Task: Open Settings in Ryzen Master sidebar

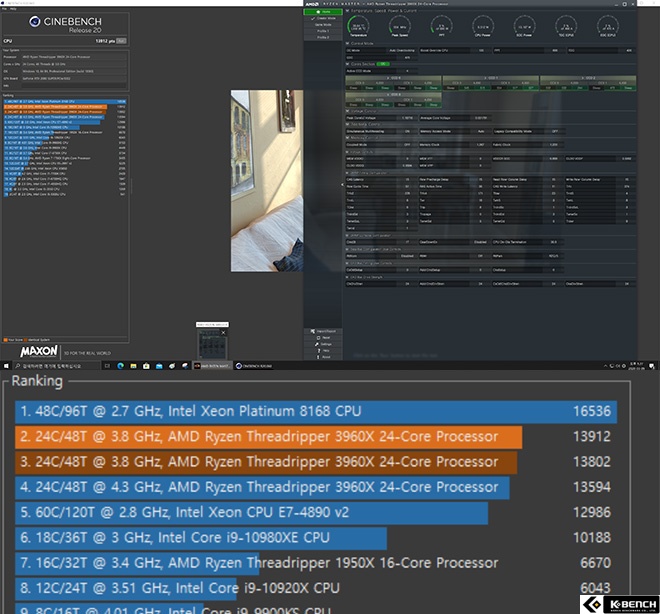Action: pyautogui.click(x=323, y=344)
